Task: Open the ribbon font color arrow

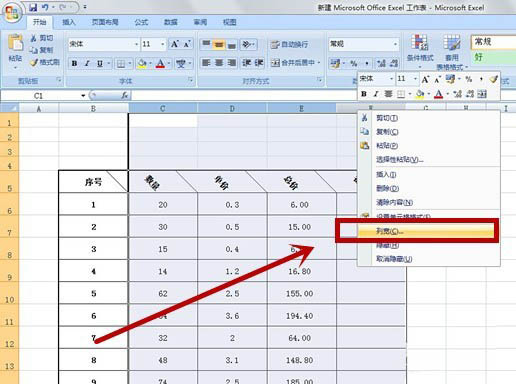Action: point(169,63)
